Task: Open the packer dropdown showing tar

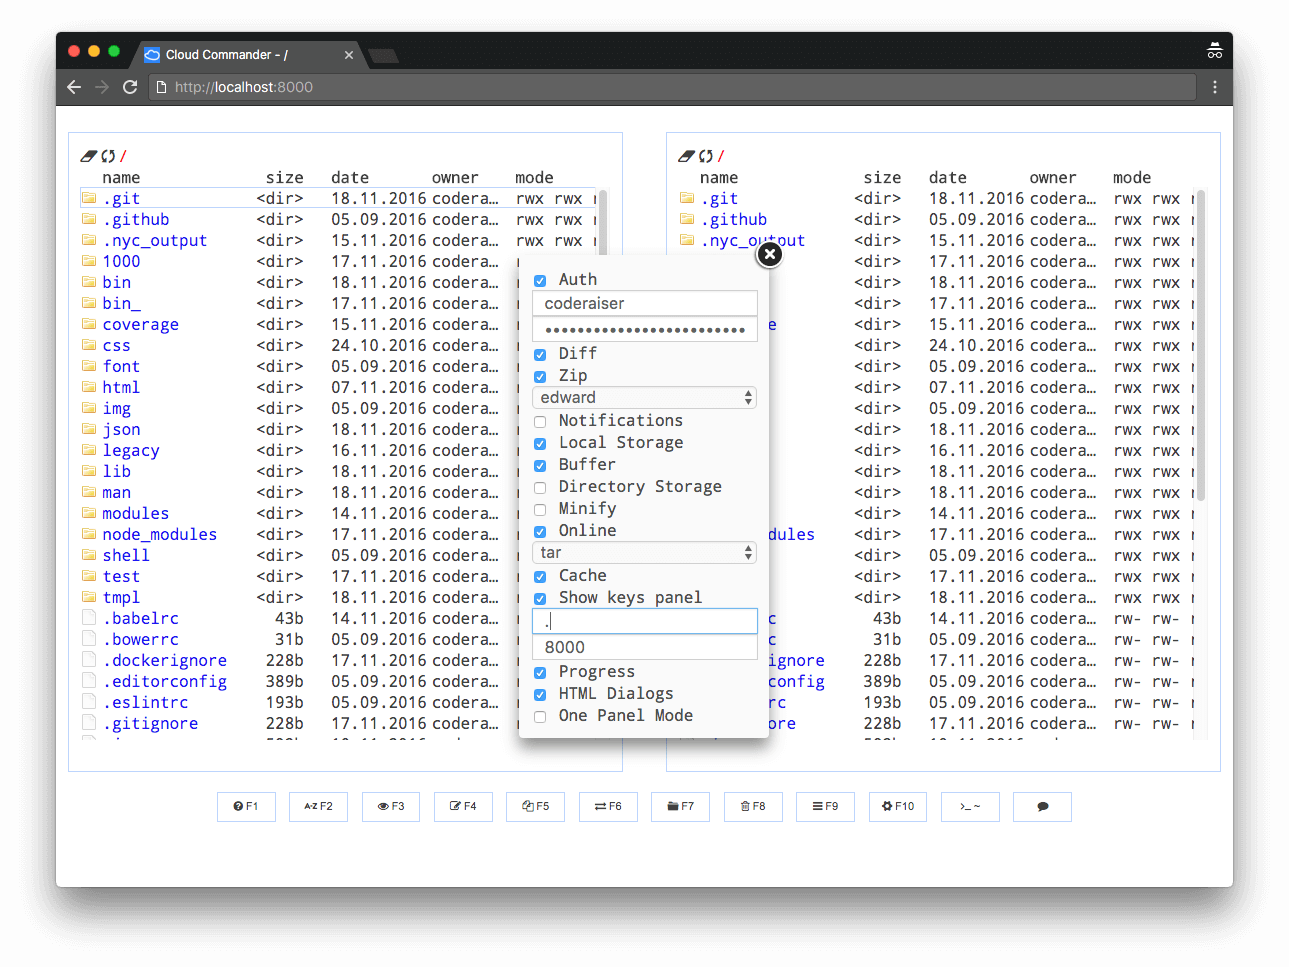Action: point(644,553)
